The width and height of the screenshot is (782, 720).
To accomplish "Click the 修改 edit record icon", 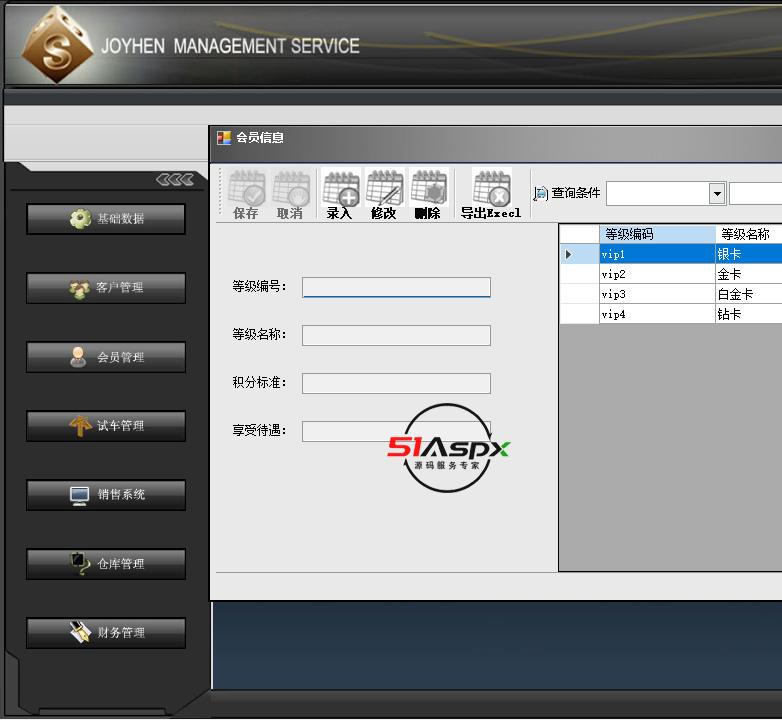I will click(384, 194).
